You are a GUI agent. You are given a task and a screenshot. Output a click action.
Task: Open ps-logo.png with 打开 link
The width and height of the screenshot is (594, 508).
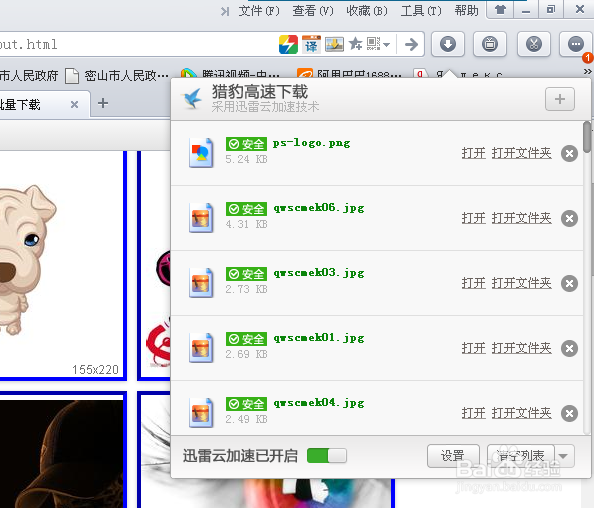pos(474,153)
